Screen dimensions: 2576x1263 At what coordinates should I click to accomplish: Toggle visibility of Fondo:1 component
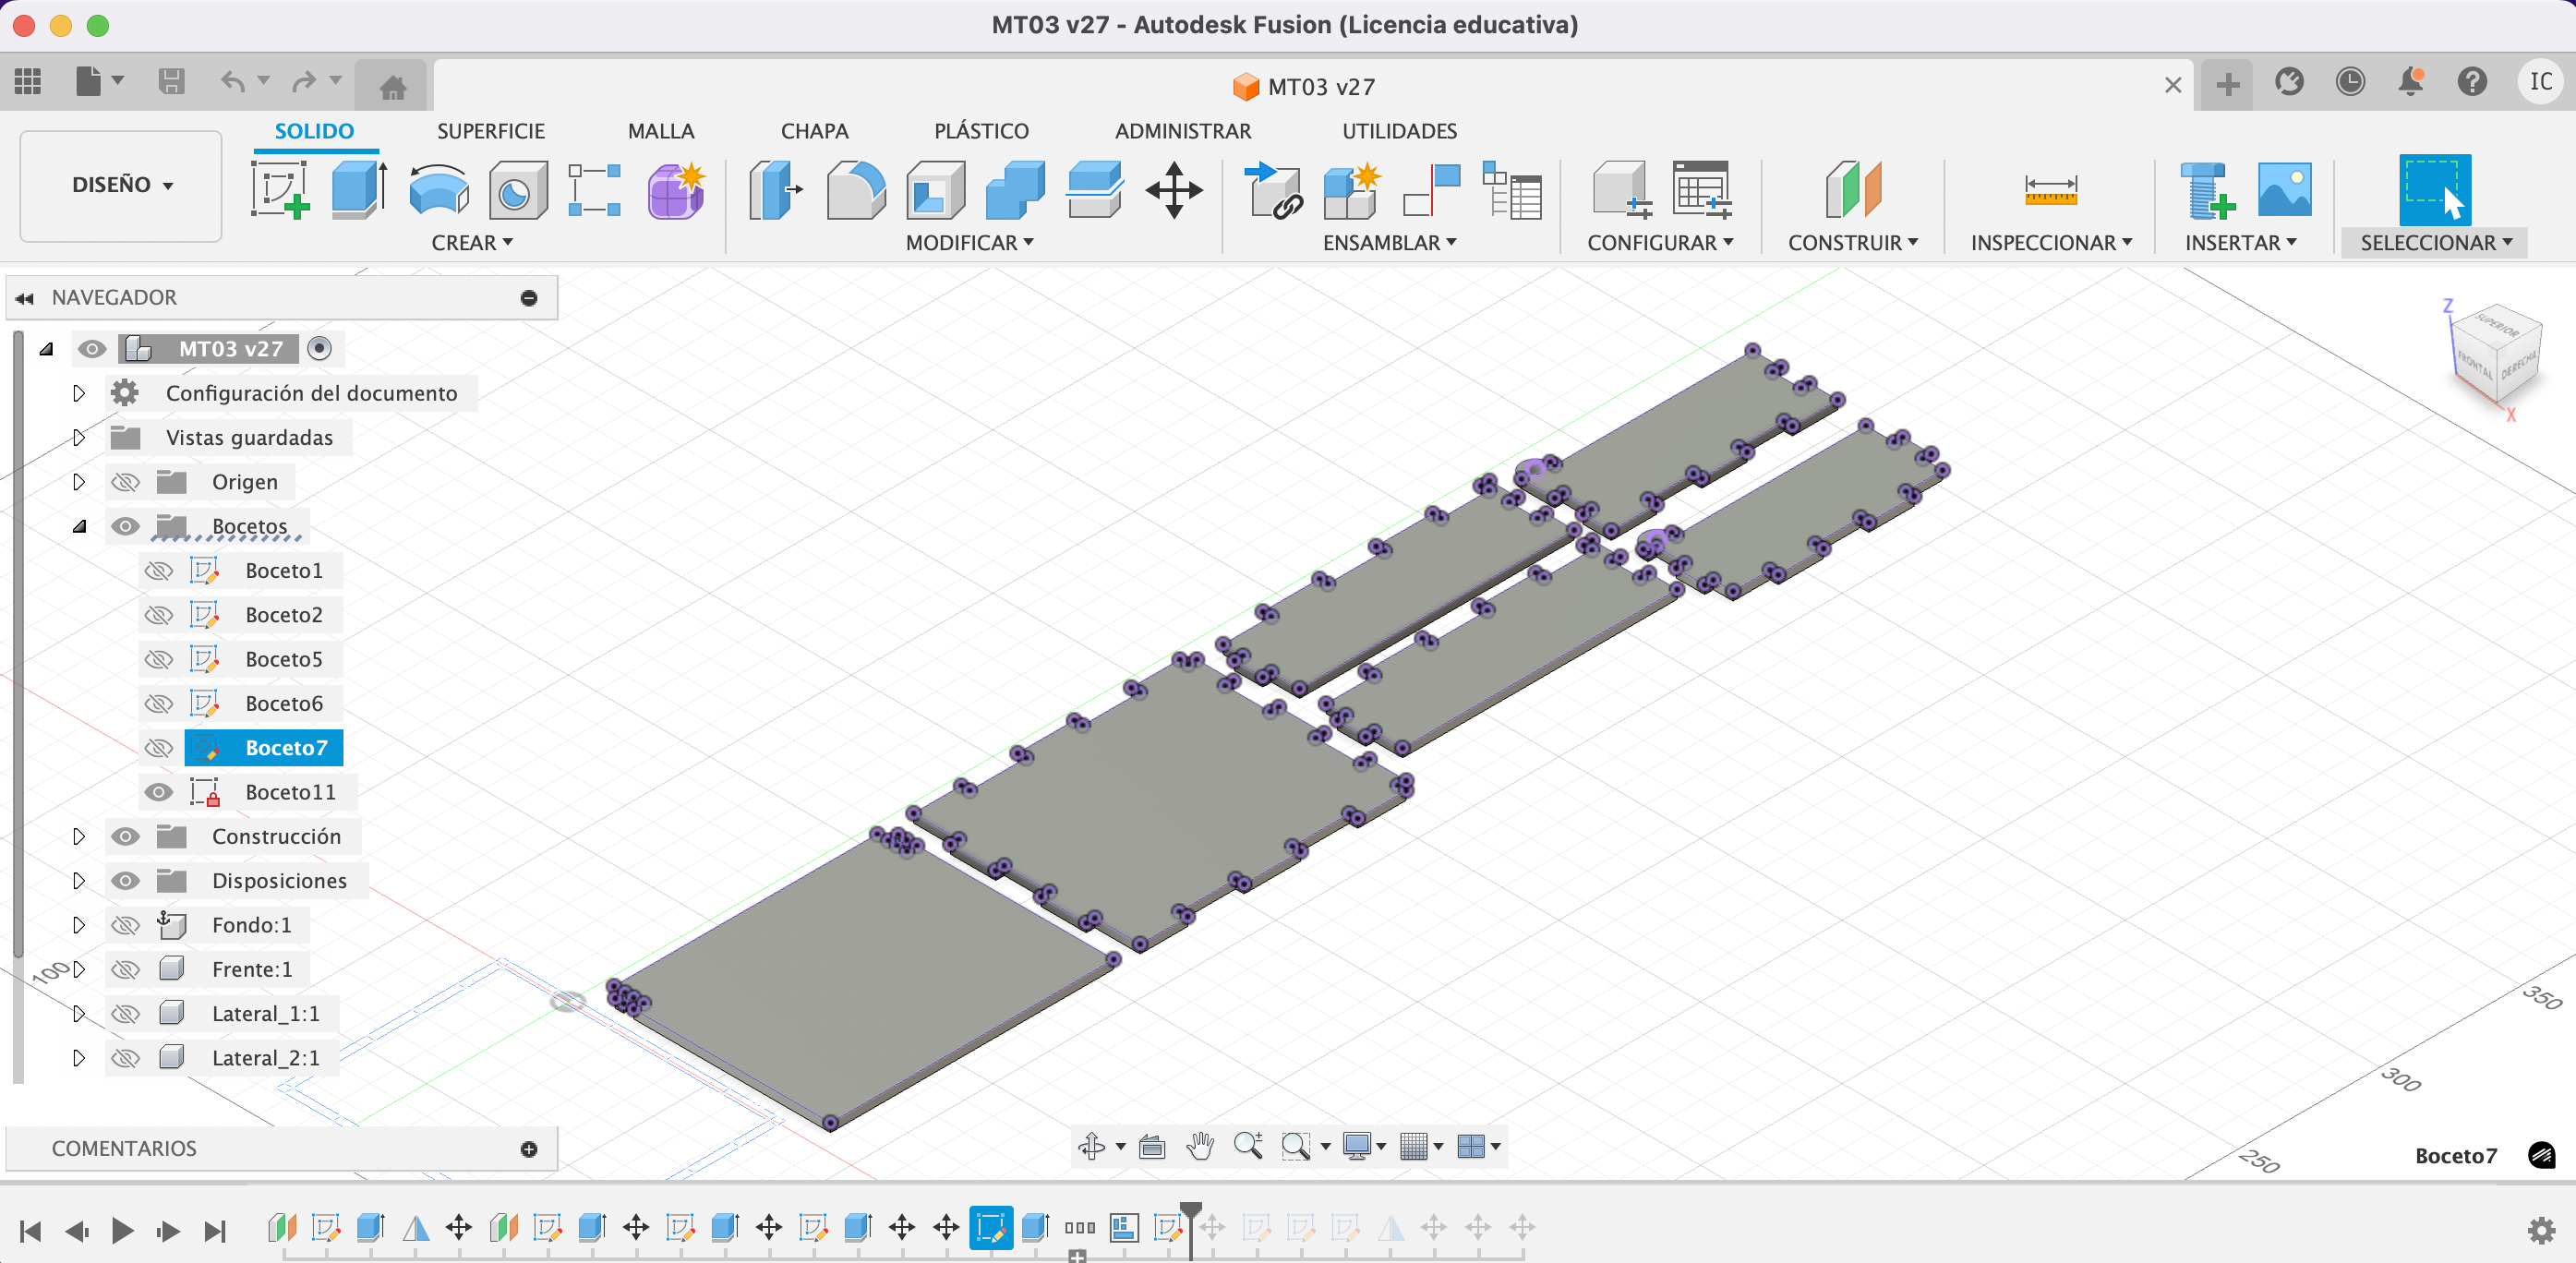click(125, 925)
